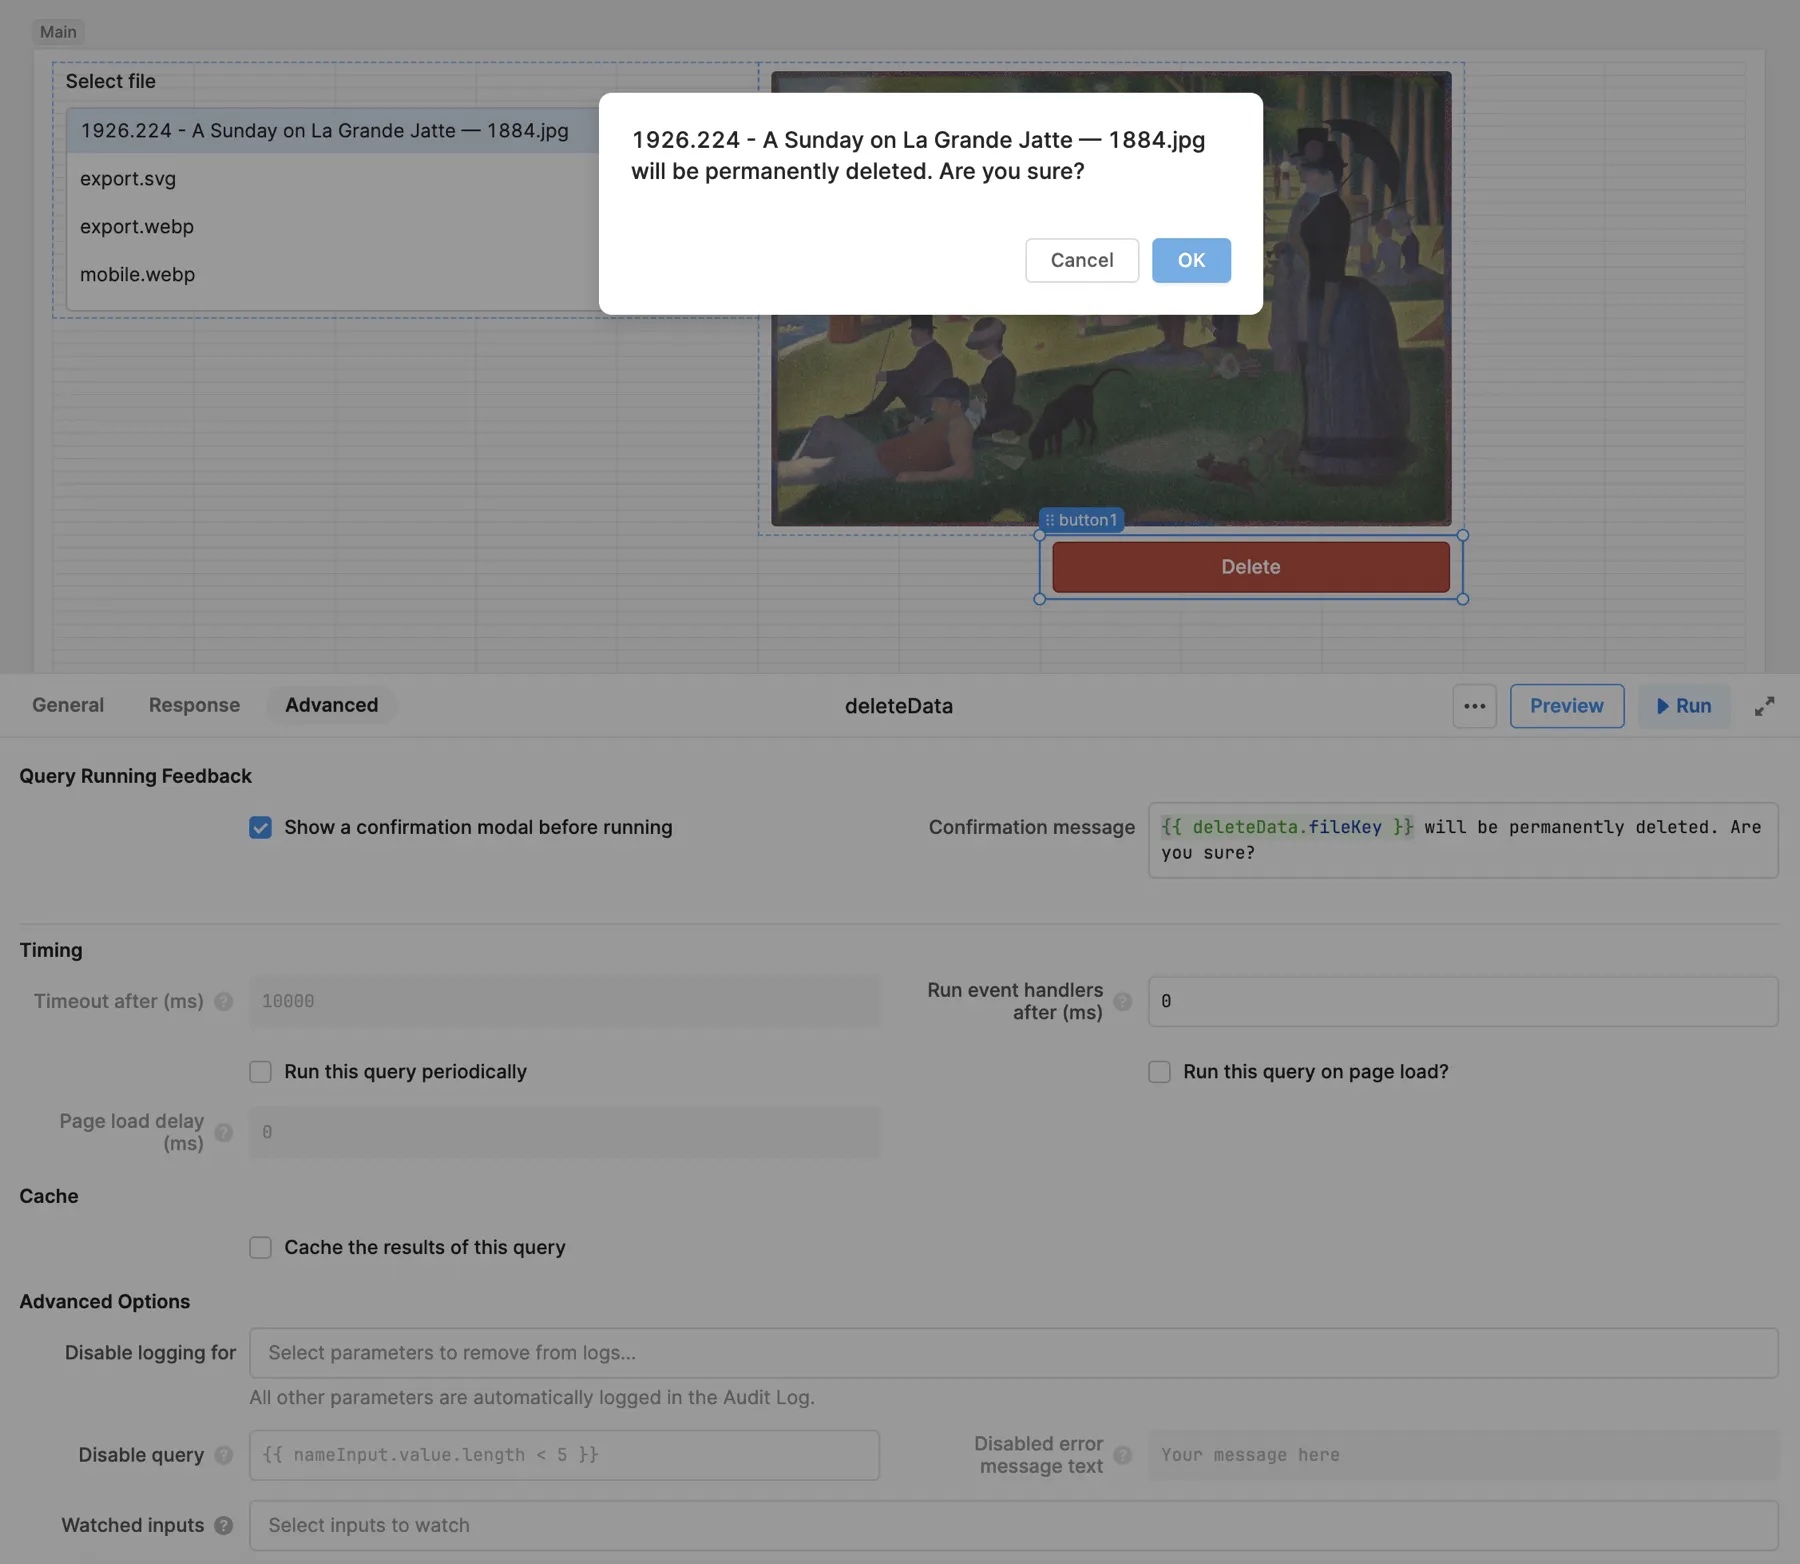Click help icon next to Watched inputs
The image size is (1800, 1564).
click(224, 1525)
